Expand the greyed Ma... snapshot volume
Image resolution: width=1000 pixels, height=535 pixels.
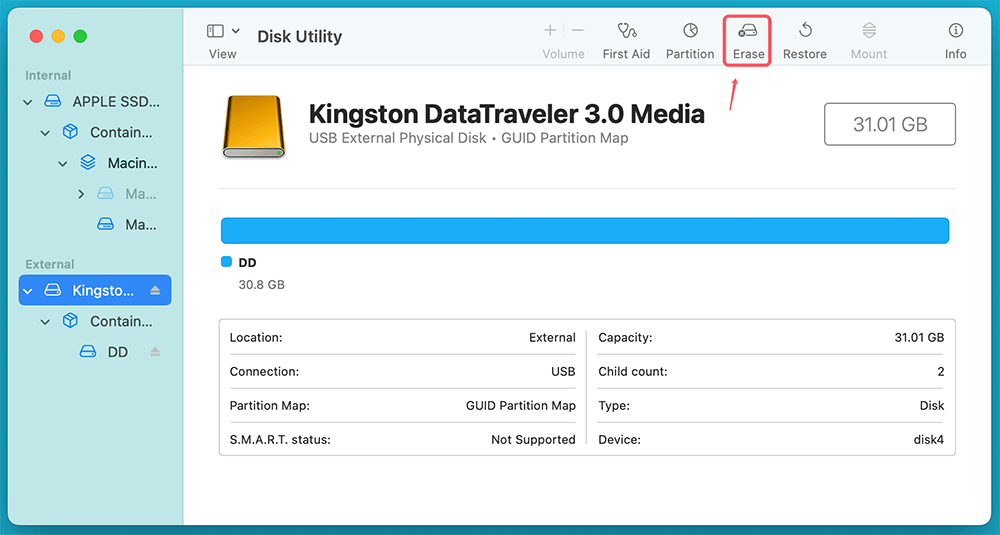81,194
